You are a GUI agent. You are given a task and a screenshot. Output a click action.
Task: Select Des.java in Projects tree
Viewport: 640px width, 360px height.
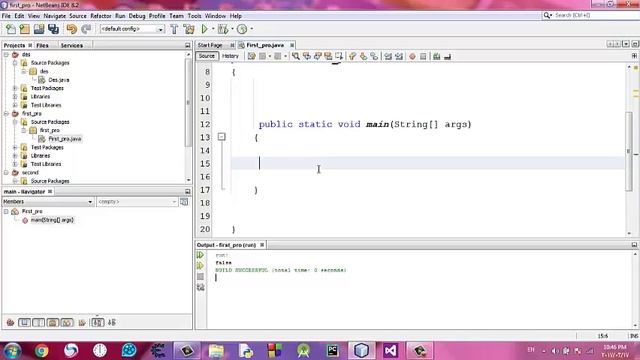click(59, 80)
